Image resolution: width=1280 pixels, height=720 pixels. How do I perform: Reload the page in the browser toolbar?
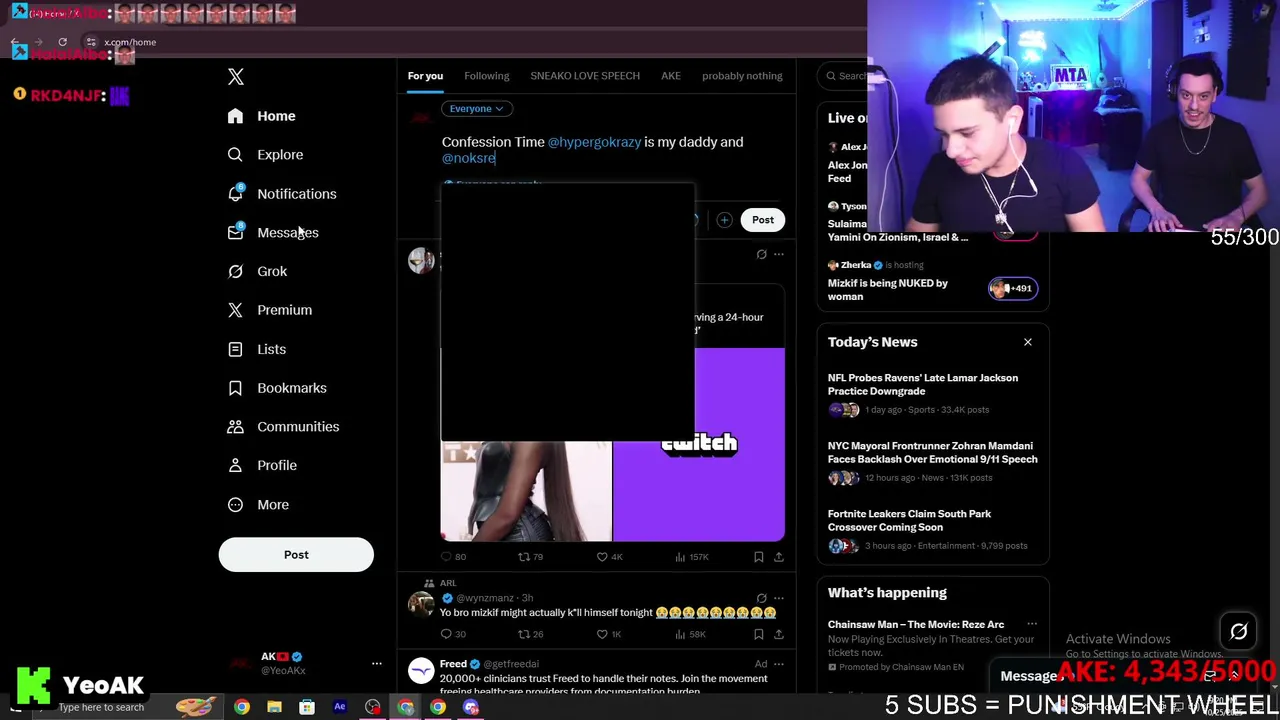62,42
